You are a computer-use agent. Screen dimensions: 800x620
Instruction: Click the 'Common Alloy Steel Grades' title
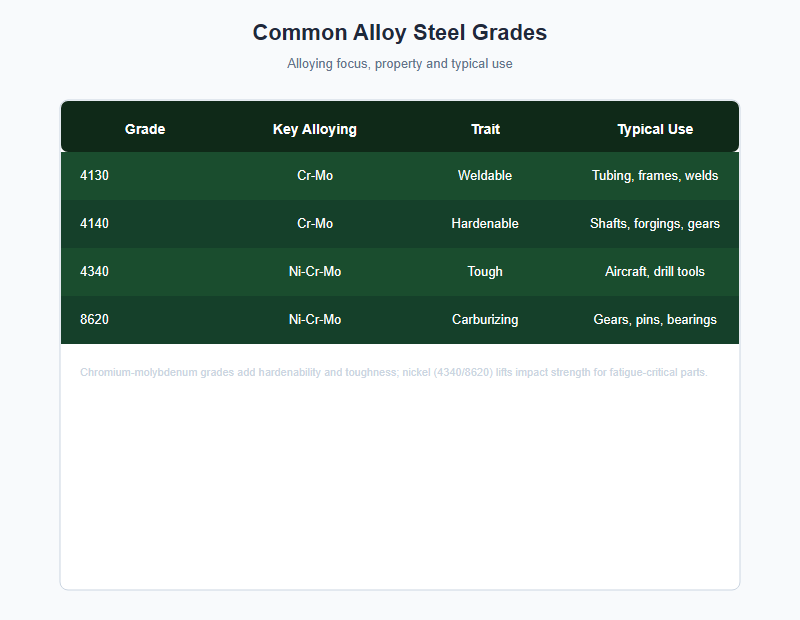[400, 33]
